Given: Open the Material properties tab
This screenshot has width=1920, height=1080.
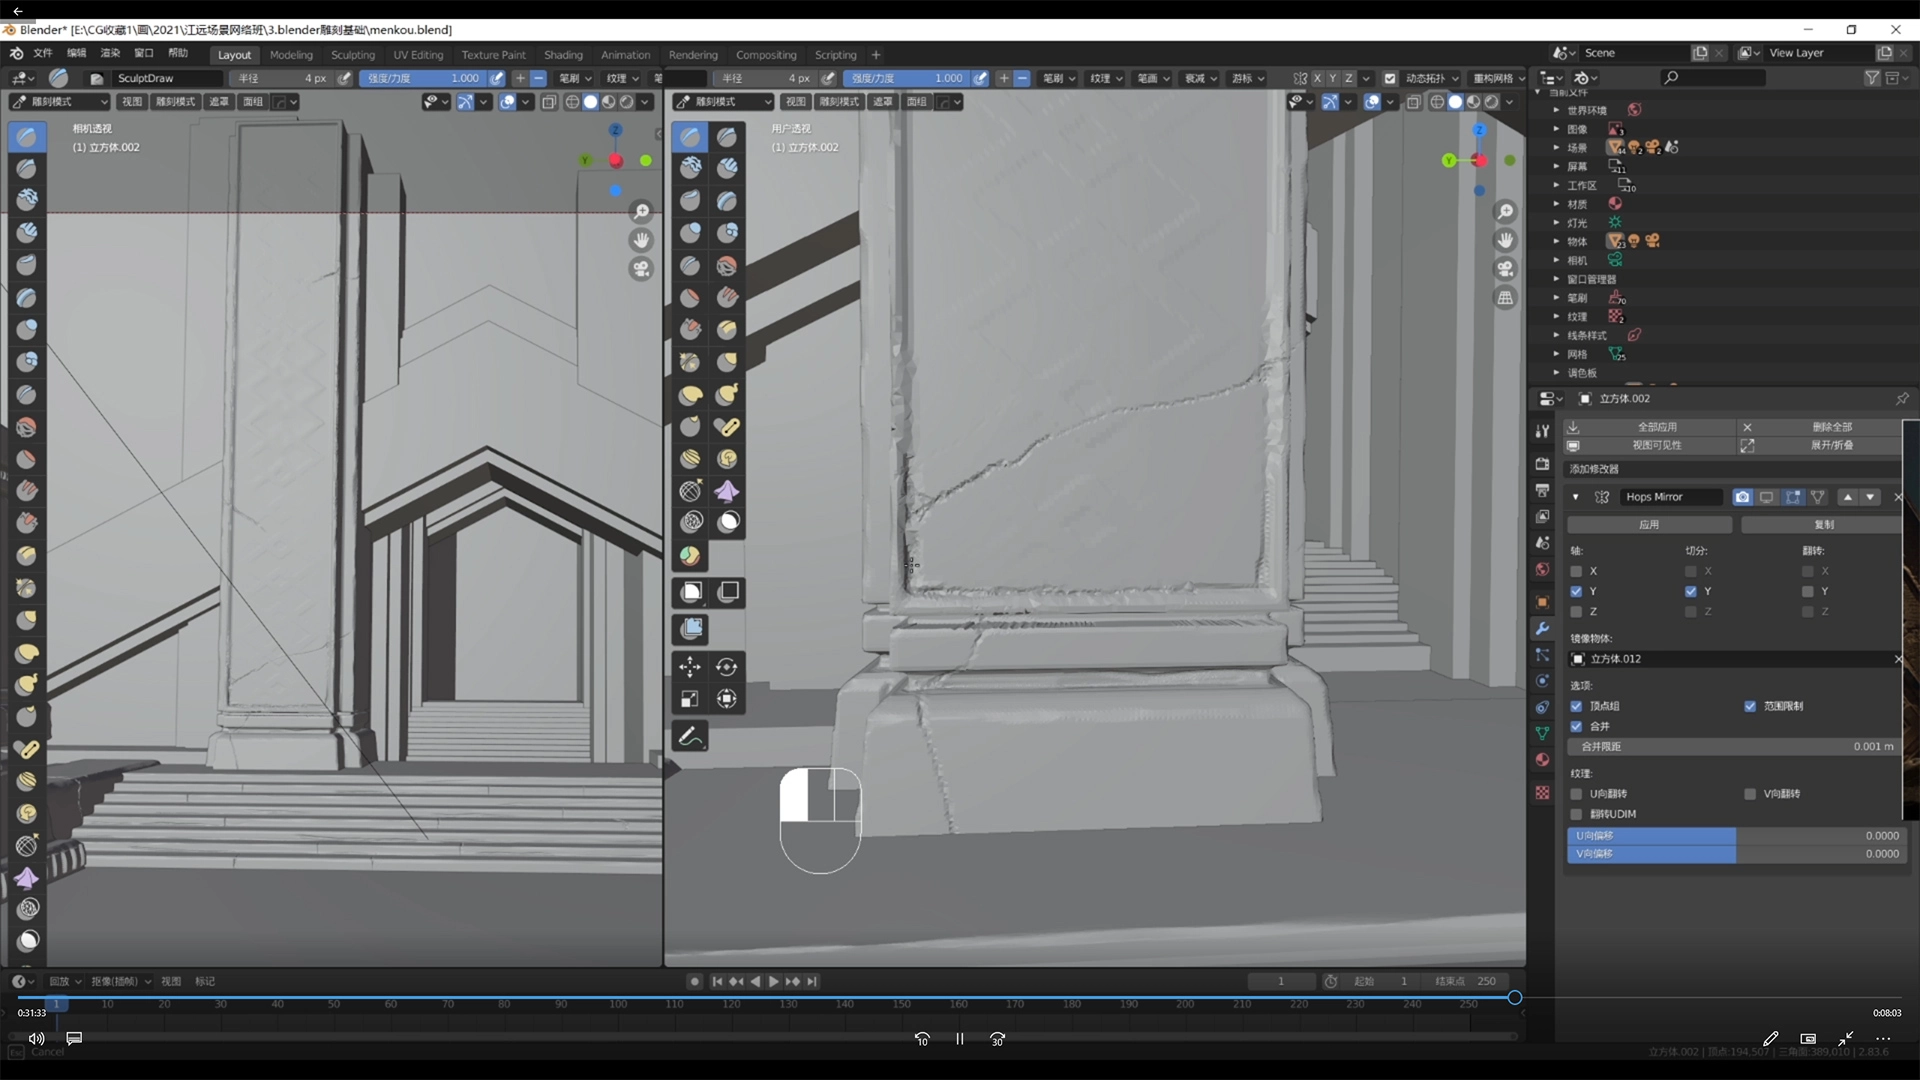Looking at the screenshot, I should [1542, 760].
